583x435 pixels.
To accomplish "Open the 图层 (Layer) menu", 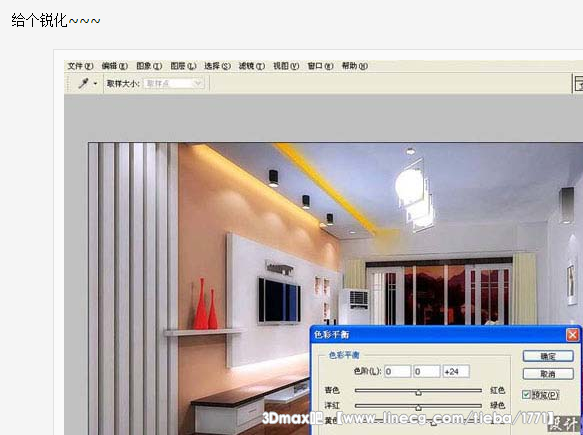I will point(183,66).
